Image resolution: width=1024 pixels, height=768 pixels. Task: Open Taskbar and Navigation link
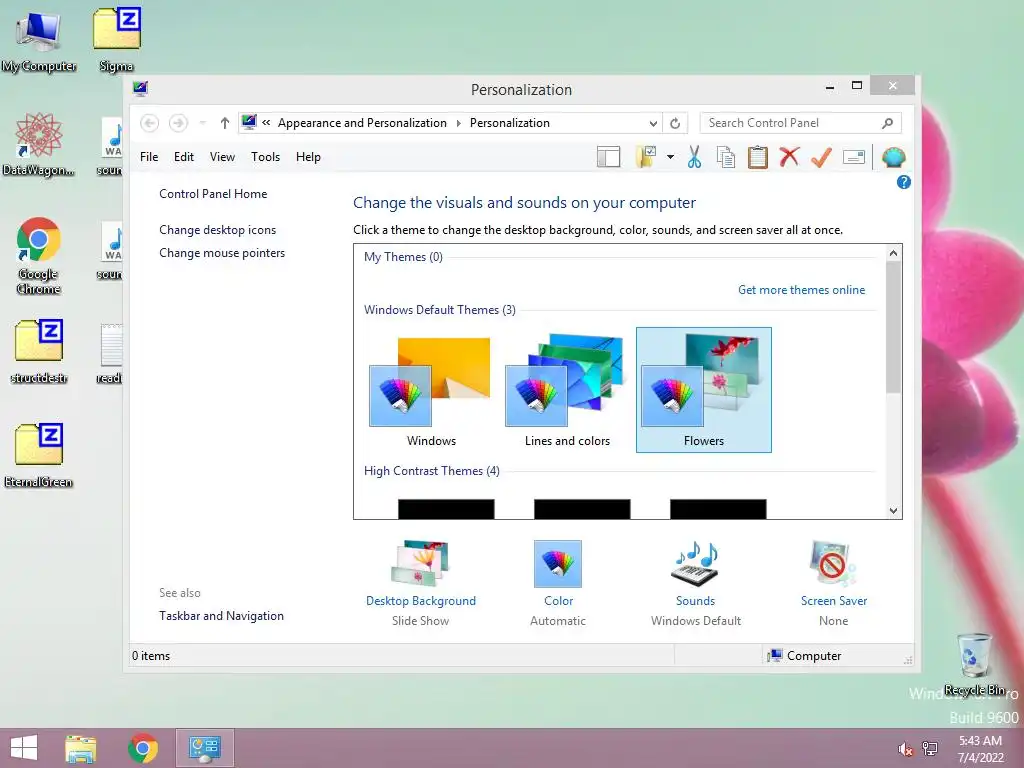[221, 616]
